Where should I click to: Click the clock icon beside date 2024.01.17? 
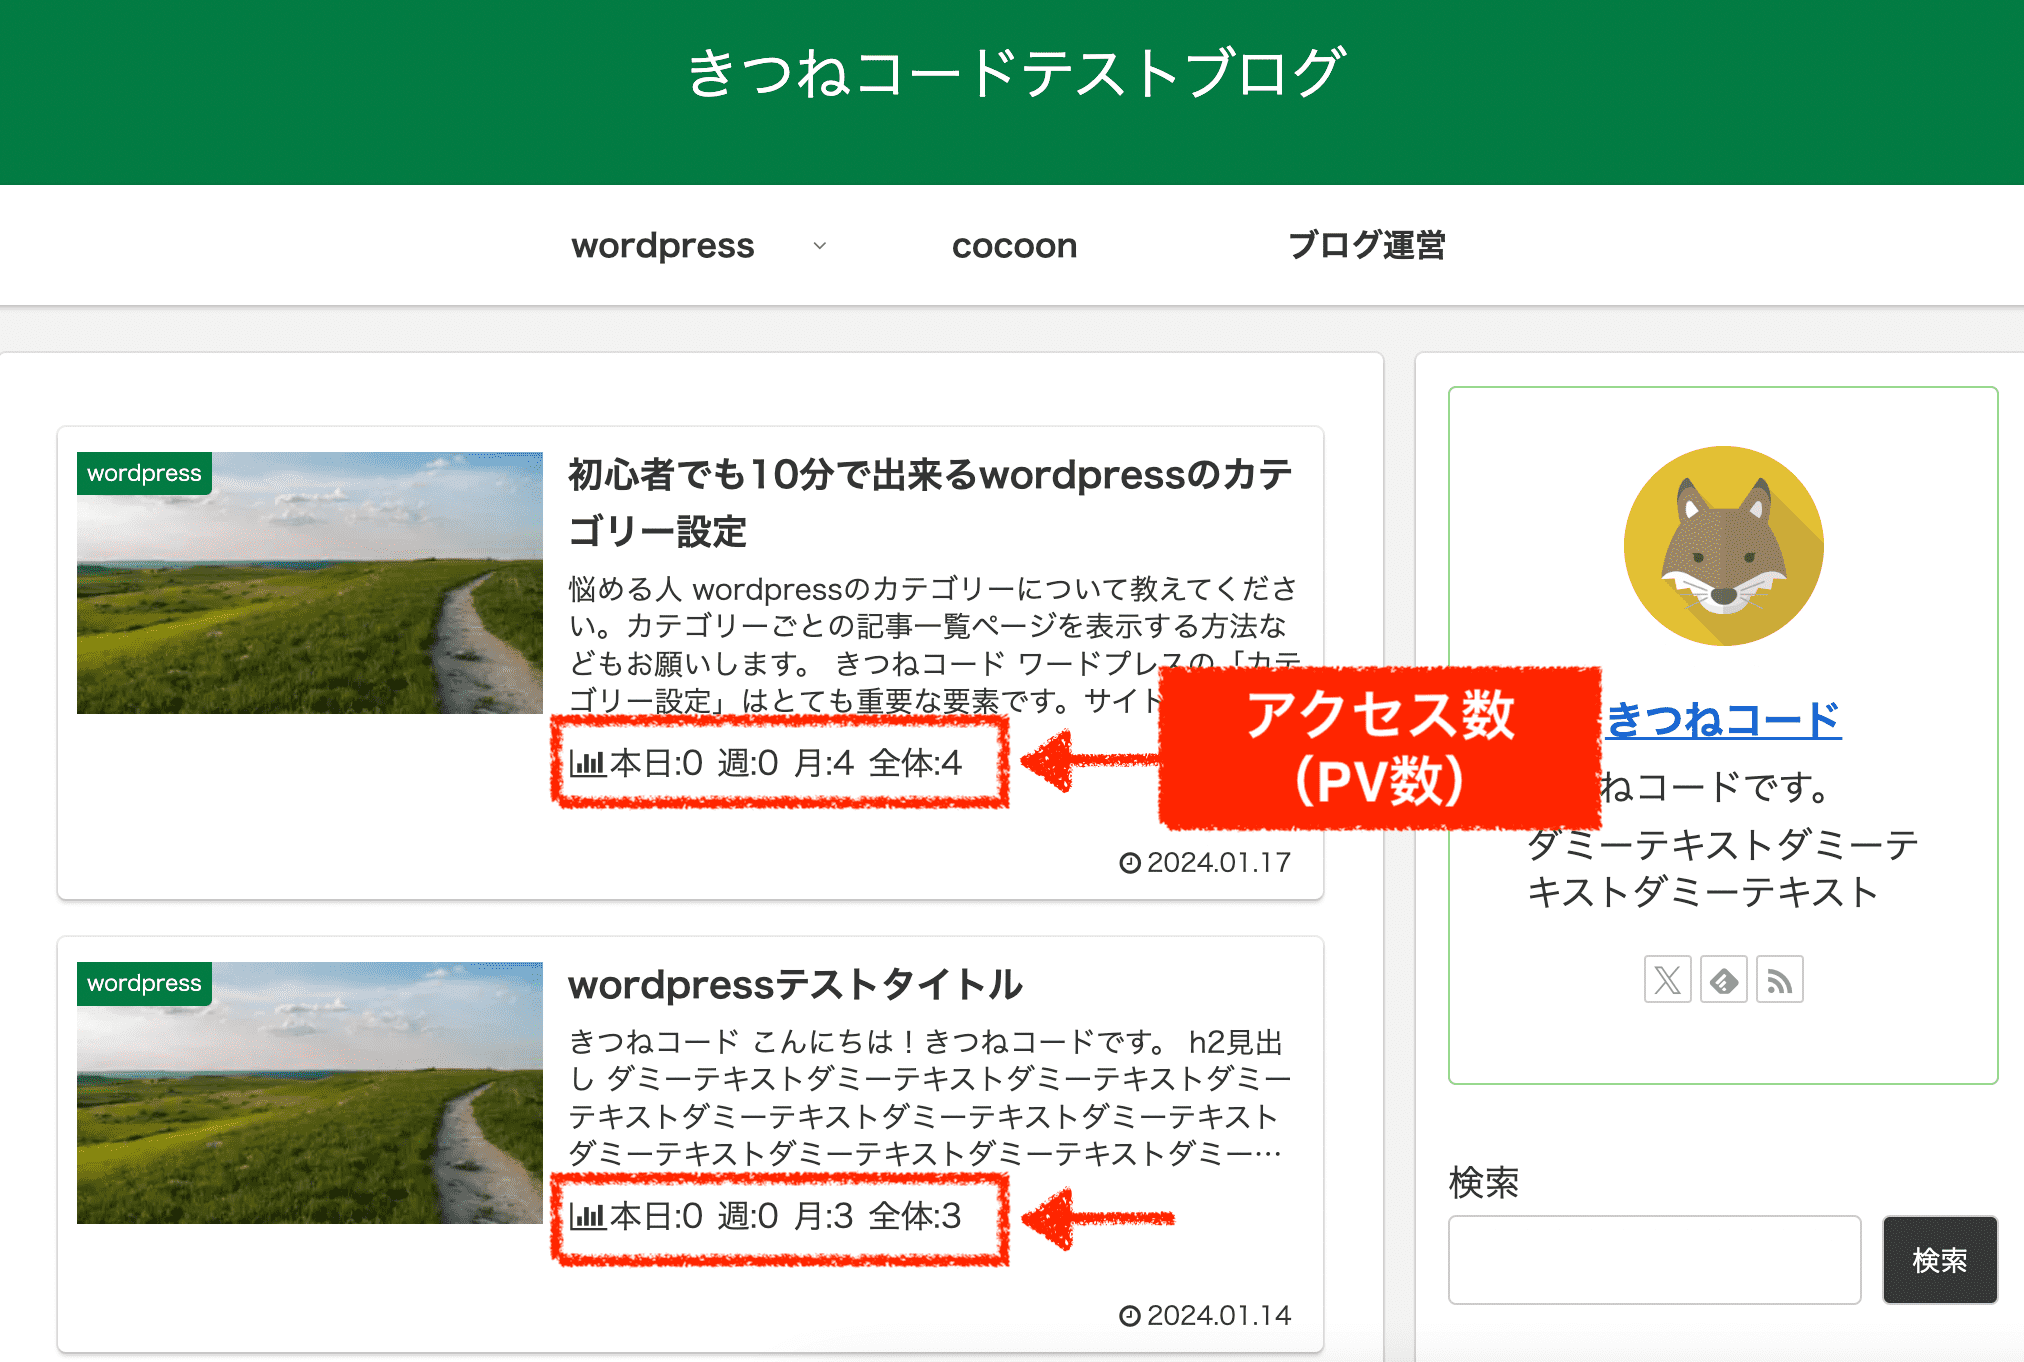[x=1130, y=861]
